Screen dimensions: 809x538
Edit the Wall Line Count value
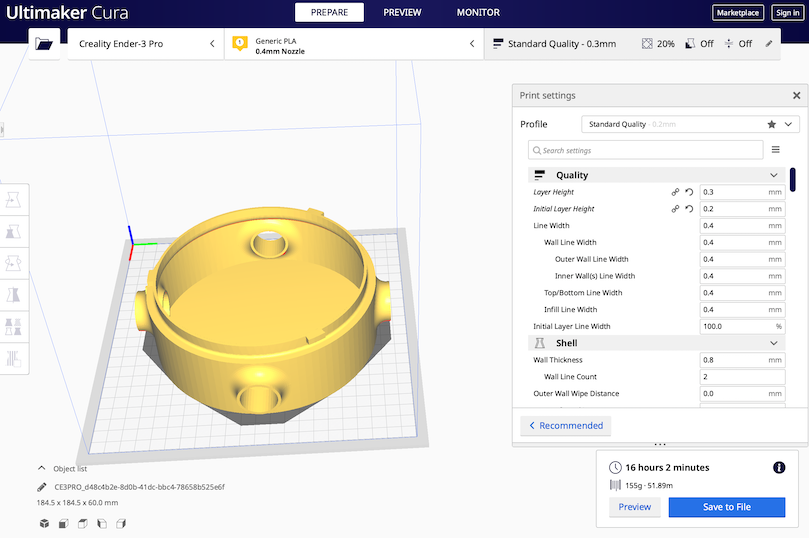(x=742, y=377)
